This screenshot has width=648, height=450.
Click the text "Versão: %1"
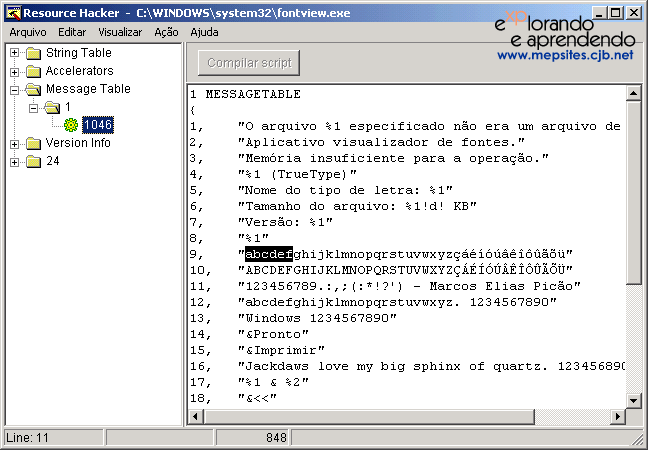coord(285,222)
